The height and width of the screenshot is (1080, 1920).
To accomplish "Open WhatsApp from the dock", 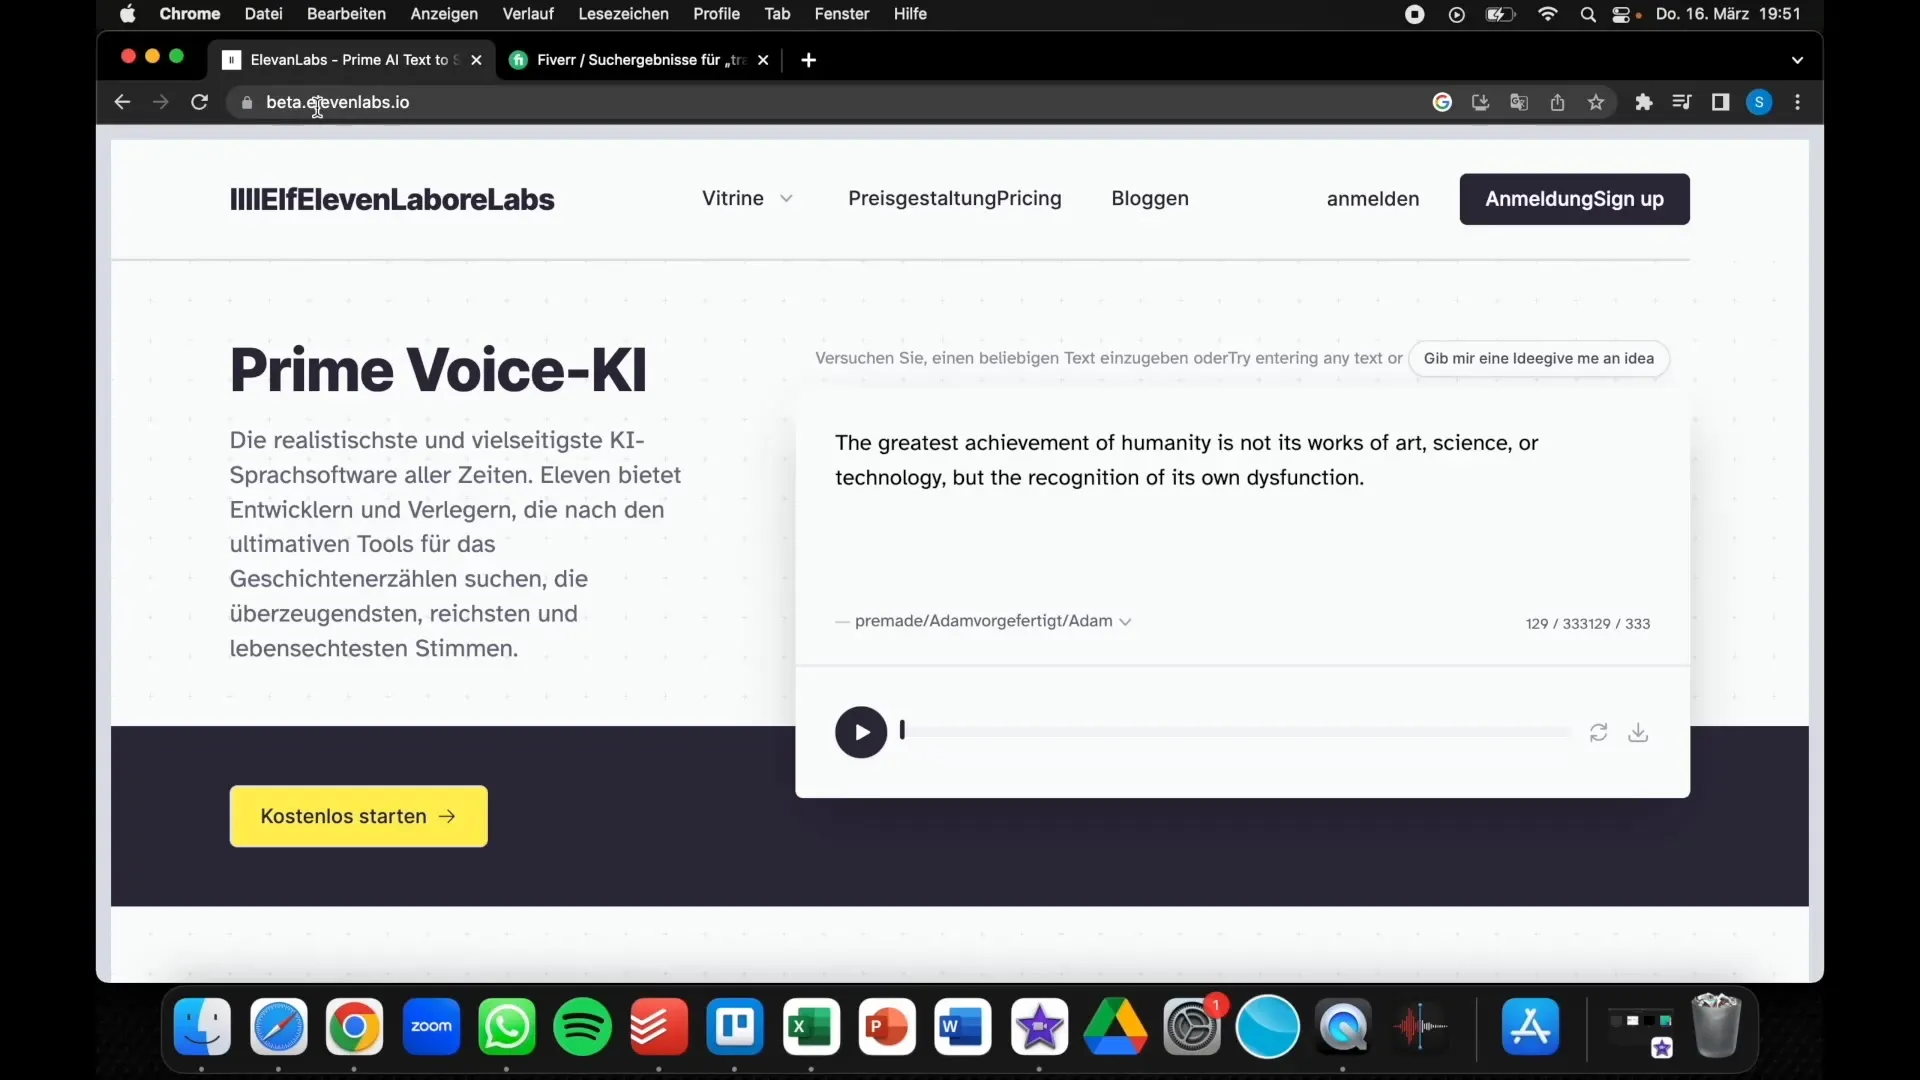I will pos(507,1027).
